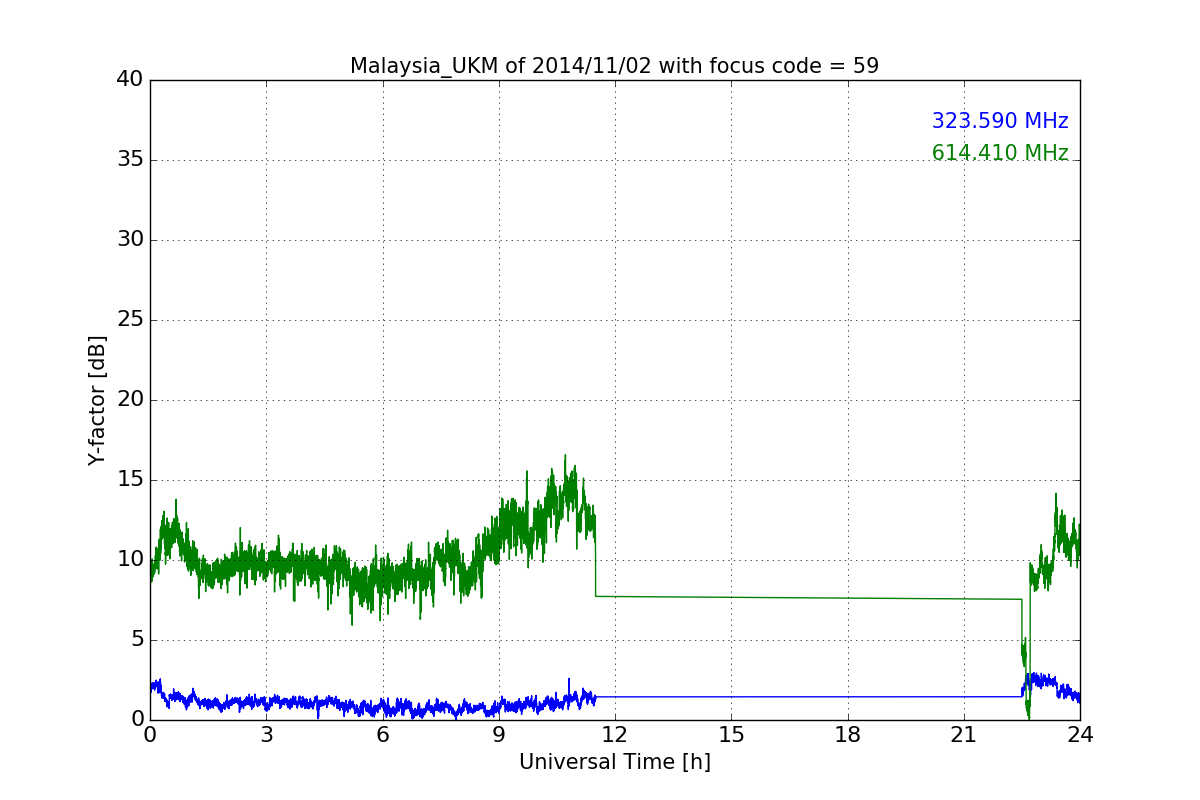Click the flat green line segment near 15 h
Viewport: 1200px width, 800px height.
click(x=731, y=597)
